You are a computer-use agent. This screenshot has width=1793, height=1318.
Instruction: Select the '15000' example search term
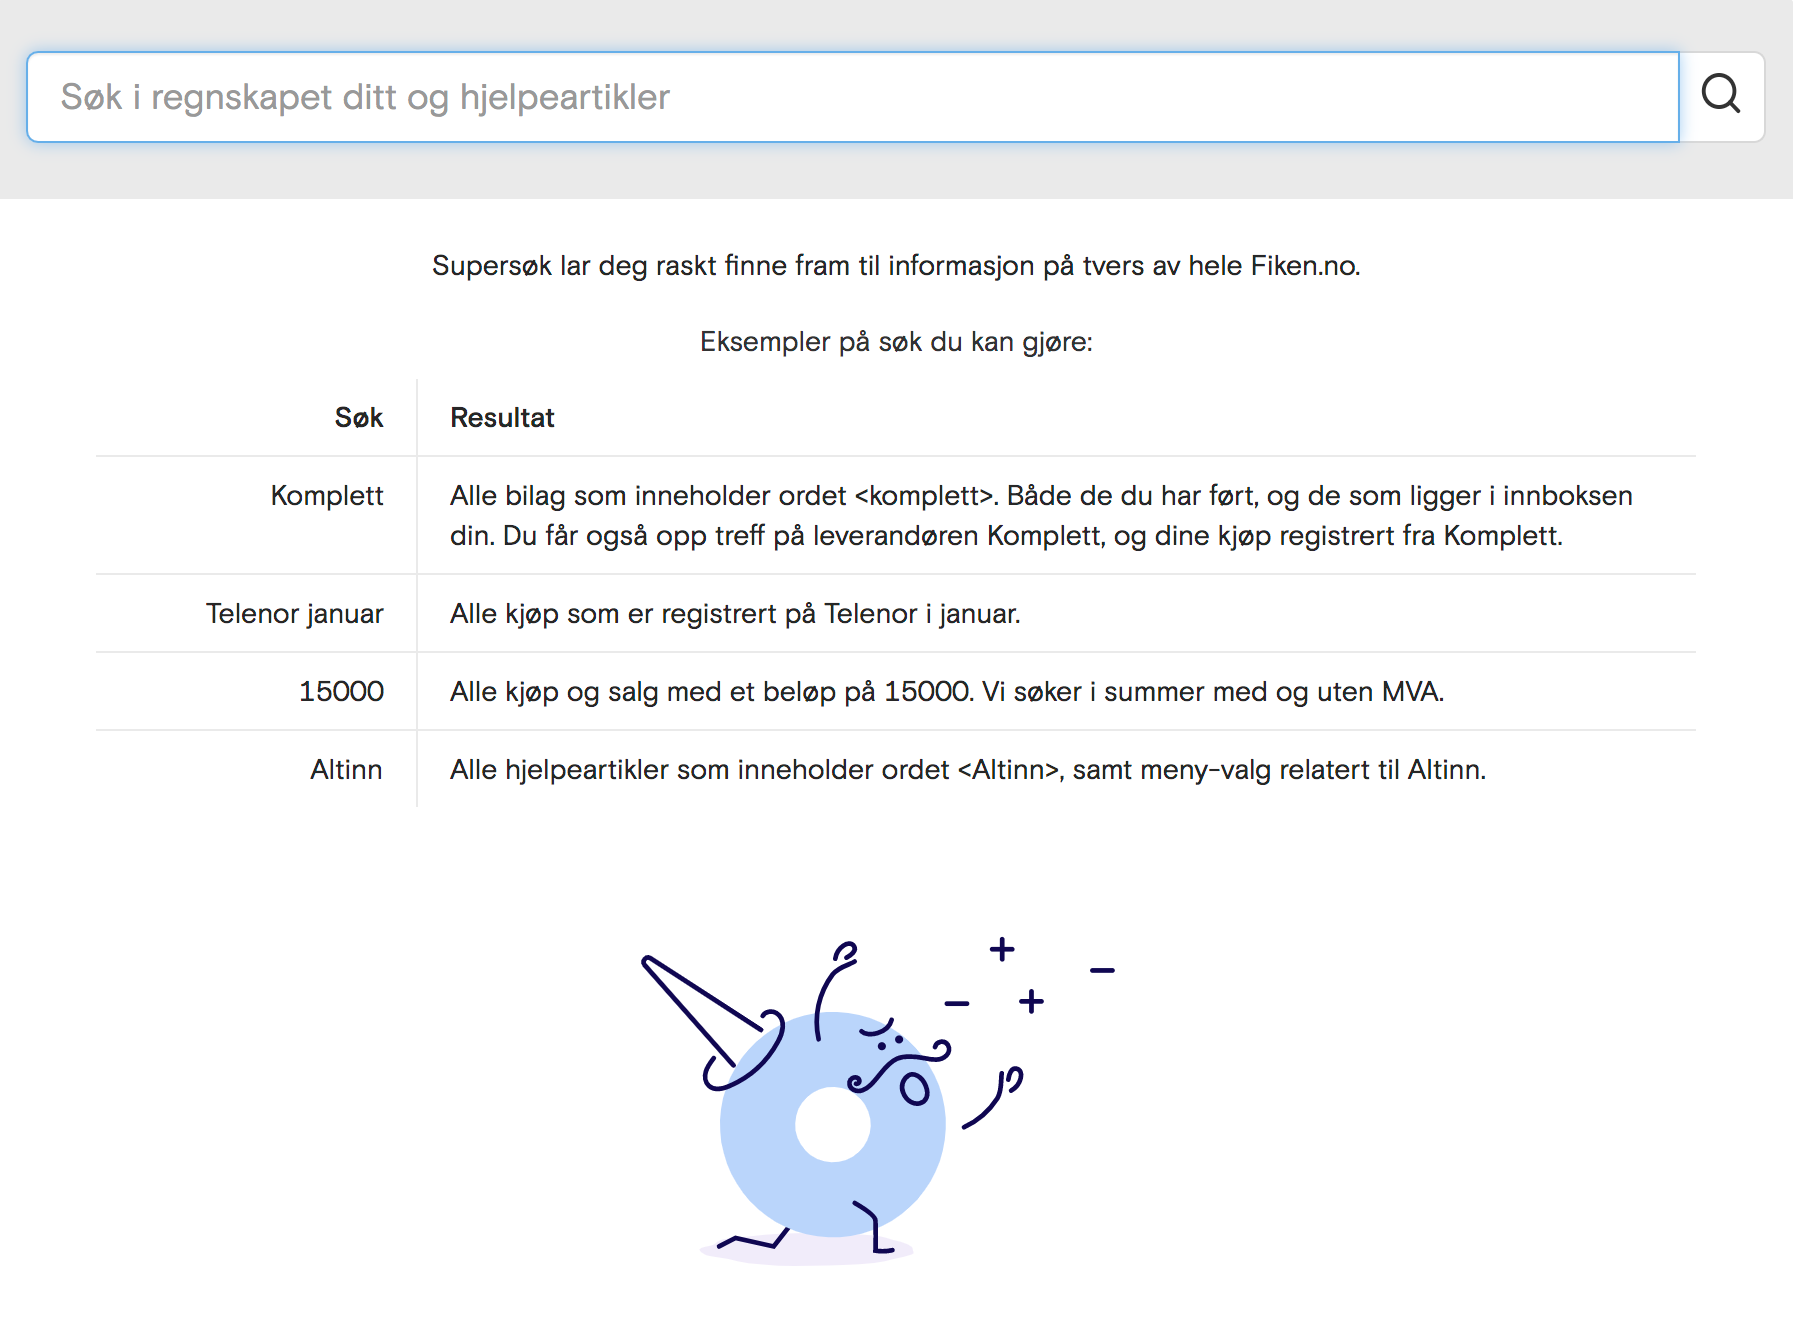click(341, 692)
